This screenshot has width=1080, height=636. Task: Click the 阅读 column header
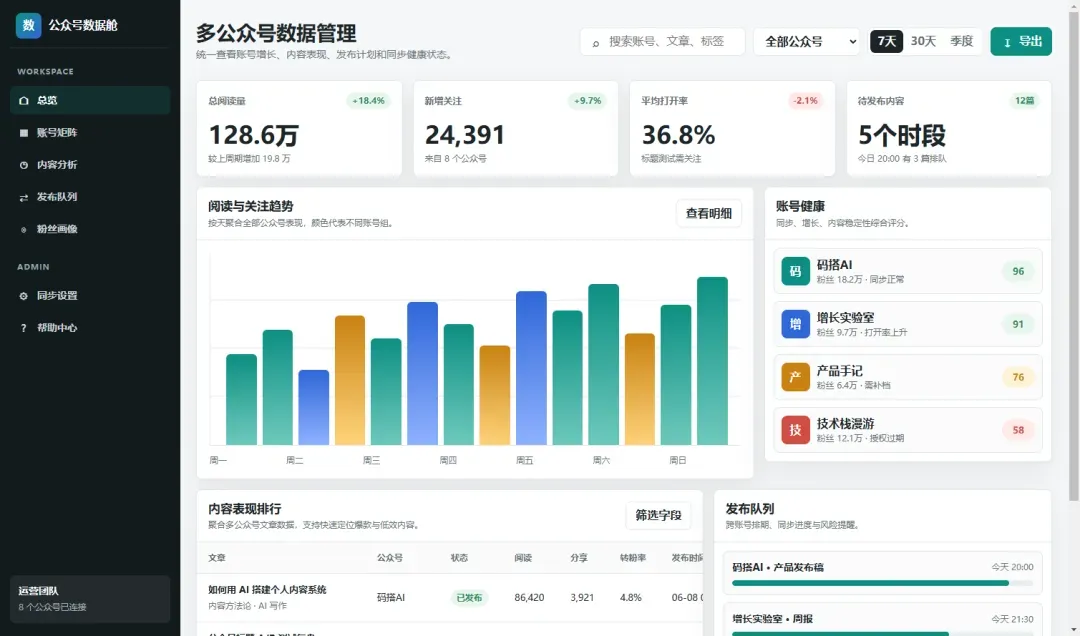tap(523, 558)
